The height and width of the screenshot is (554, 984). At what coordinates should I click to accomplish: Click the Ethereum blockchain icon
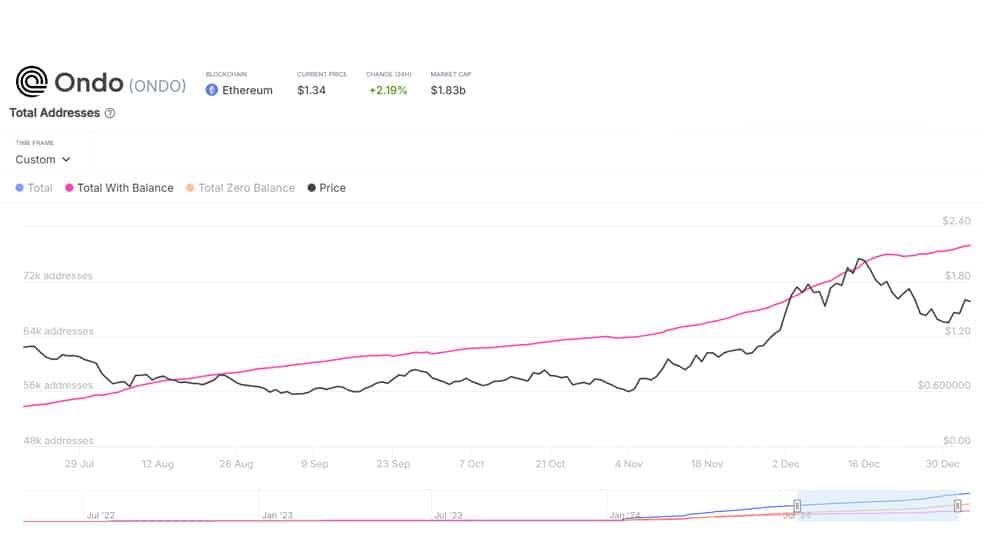[x=211, y=90]
